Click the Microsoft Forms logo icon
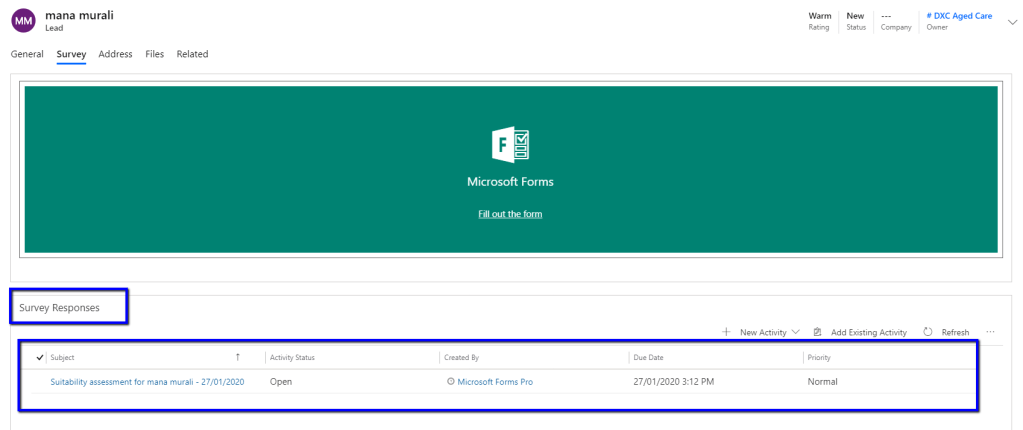Screen dimensions: 1023x430 [x=510, y=146]
